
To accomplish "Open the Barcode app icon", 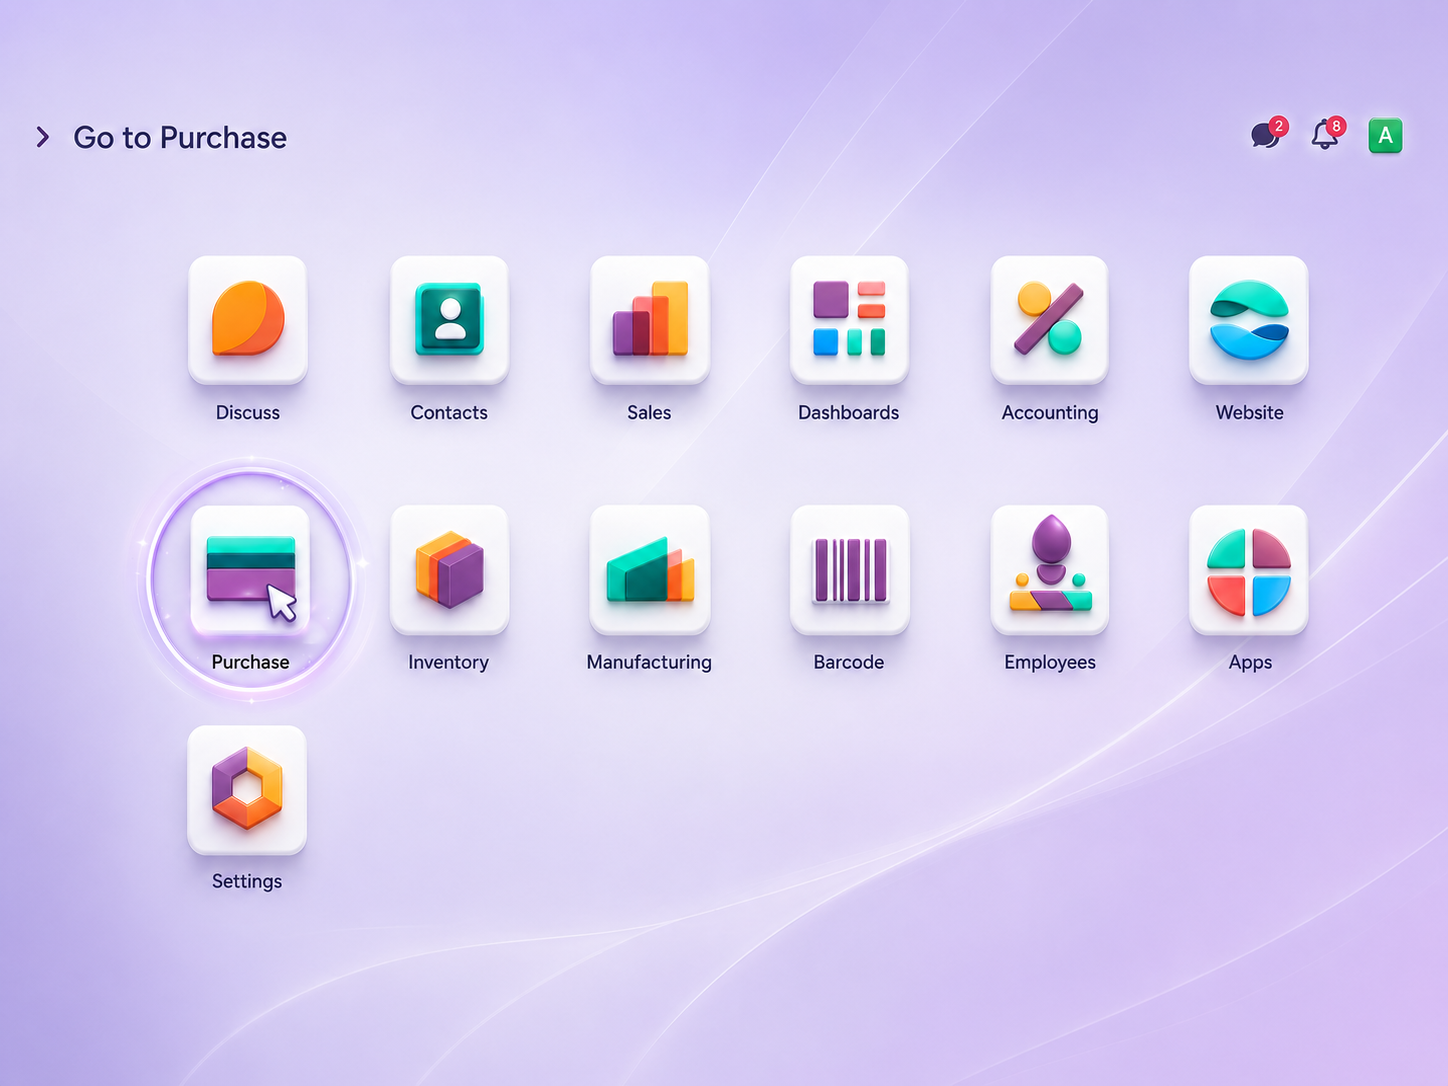I will pyautogui.click(x=849, y=569).
